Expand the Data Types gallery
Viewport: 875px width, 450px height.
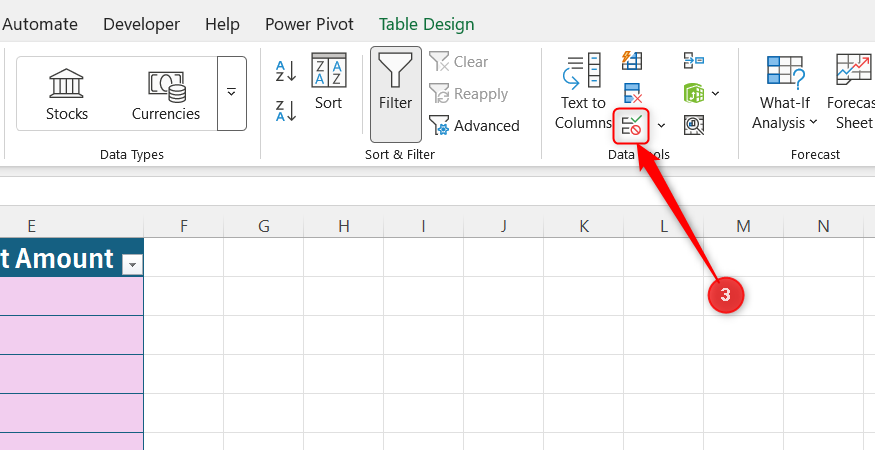pyautogui.click(x=232, y=93)
